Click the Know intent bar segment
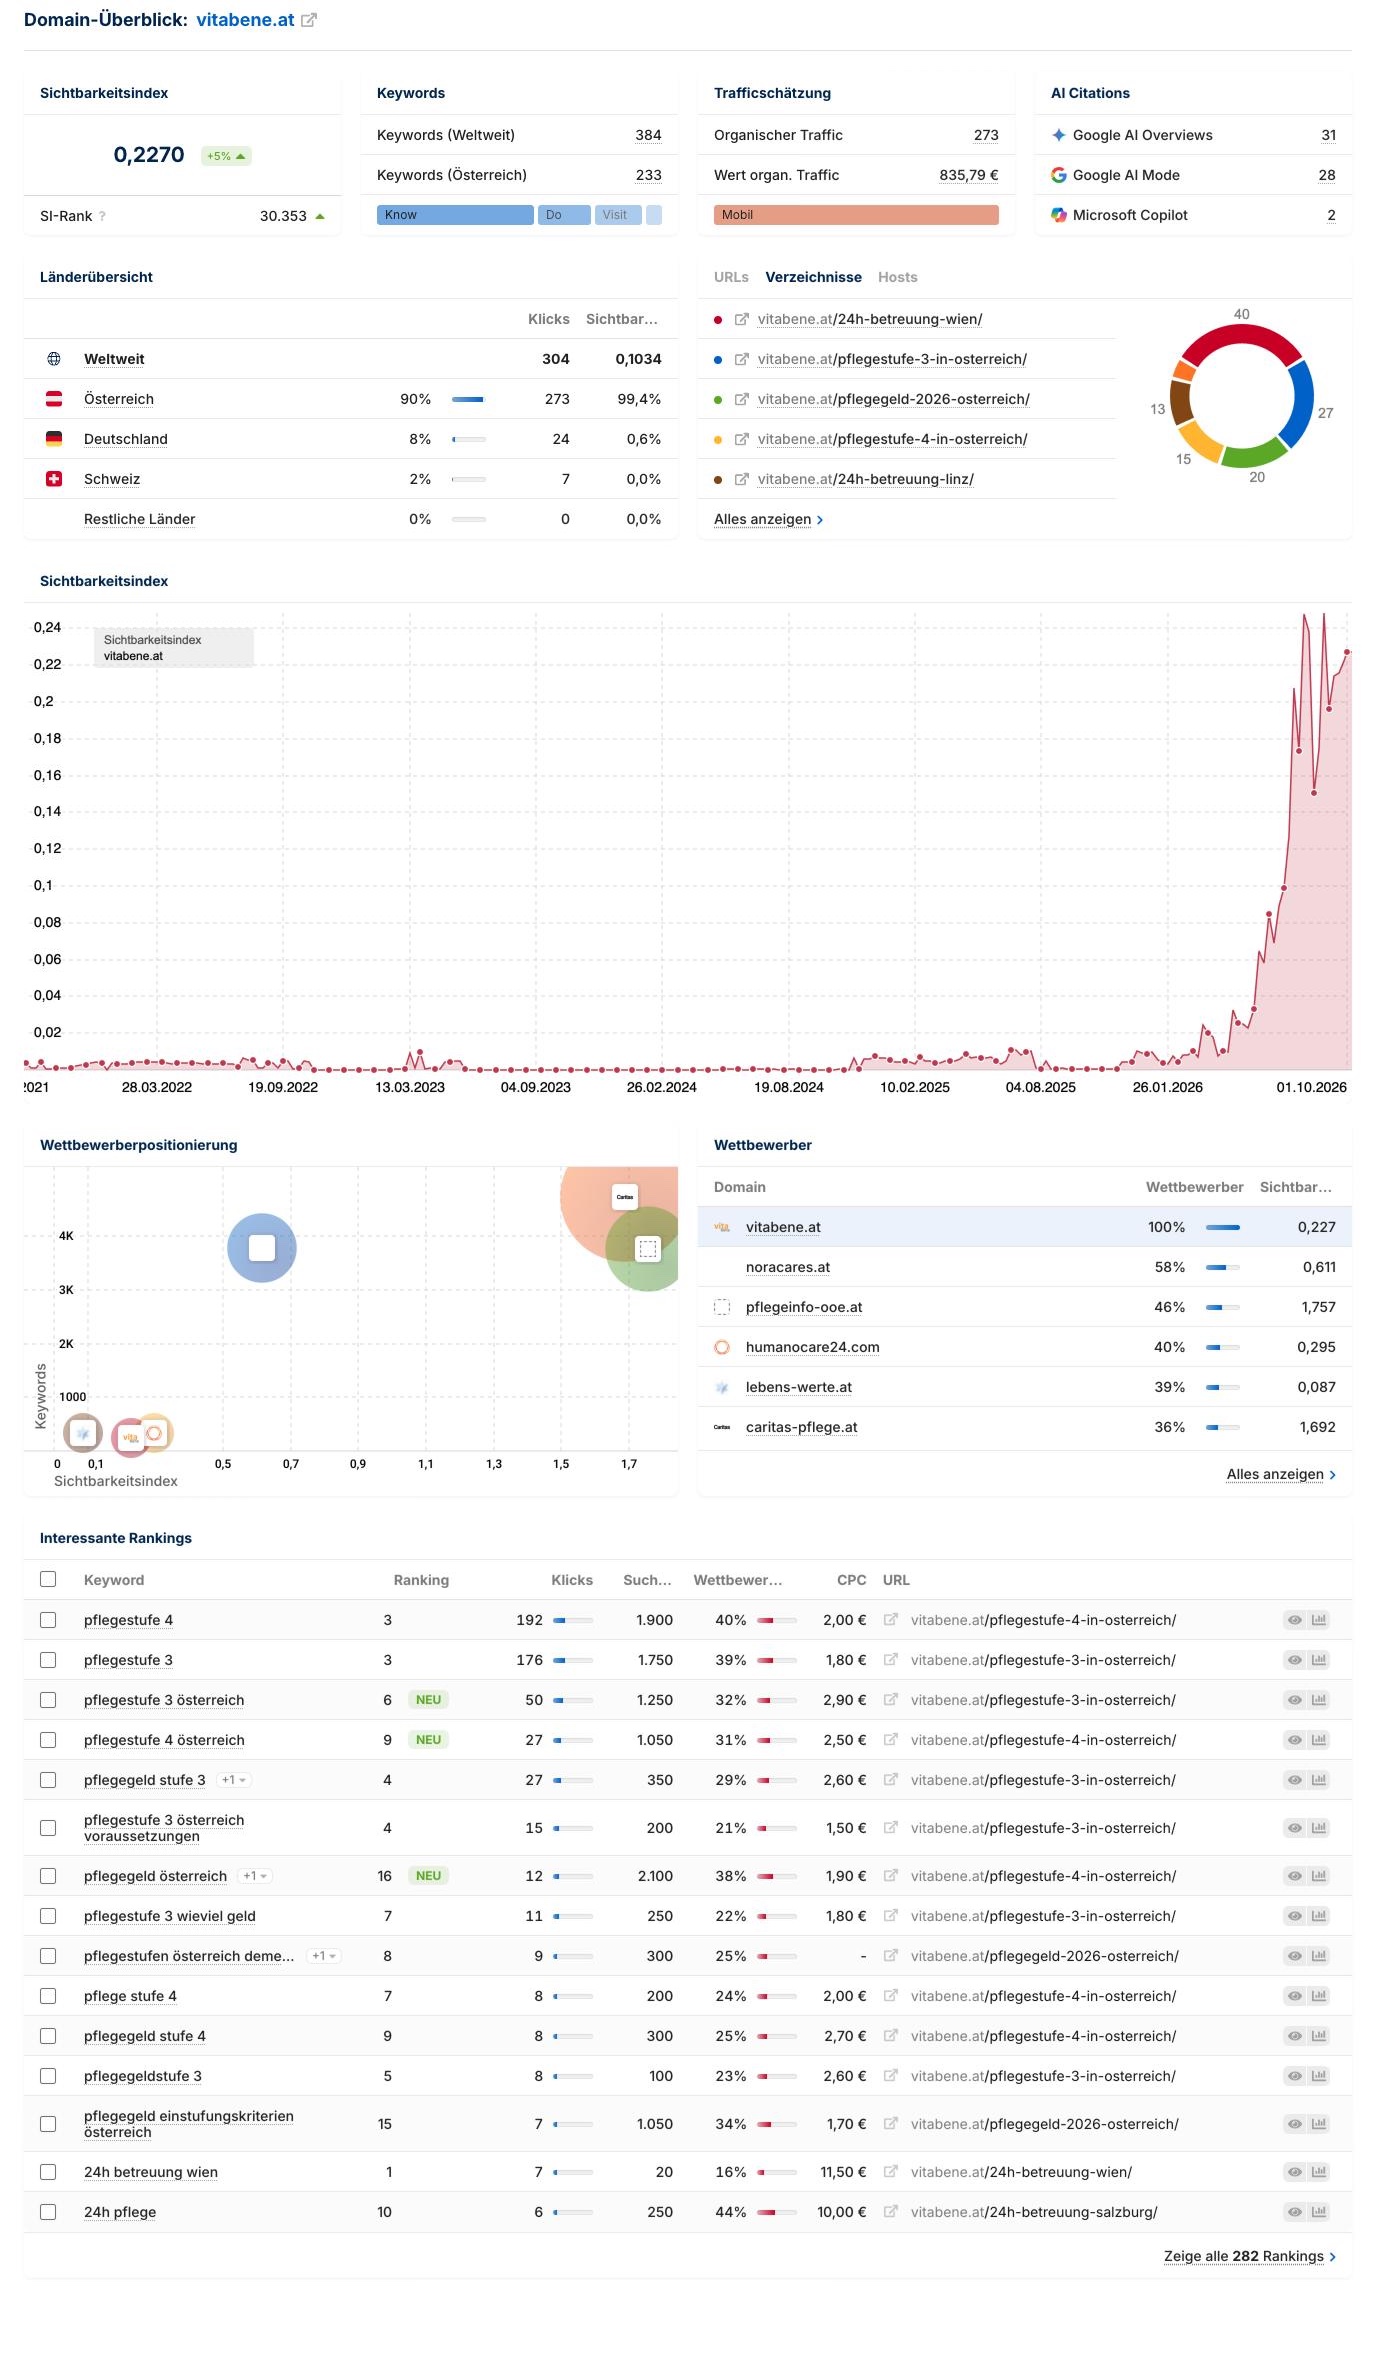The image size is (1376, 2358). coord(455,215)
